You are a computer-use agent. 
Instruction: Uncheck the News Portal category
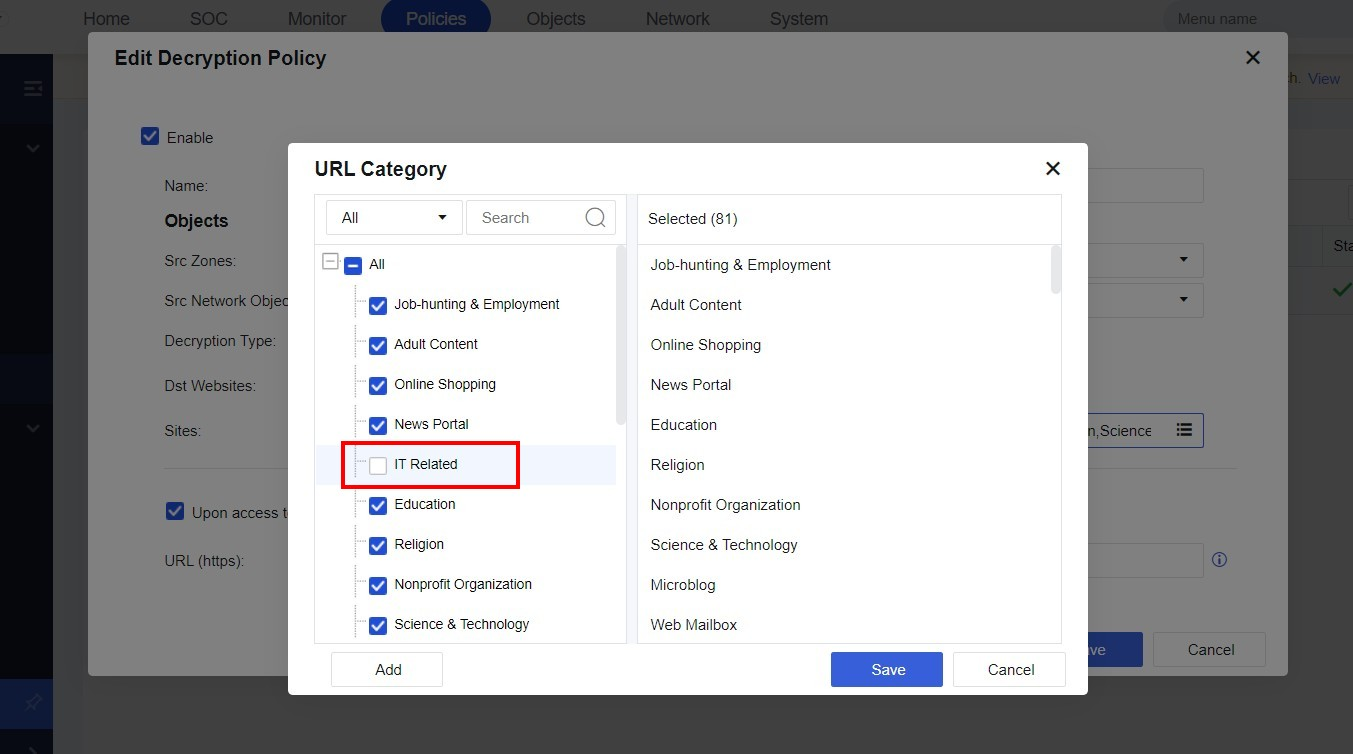[x=378, y=425]
